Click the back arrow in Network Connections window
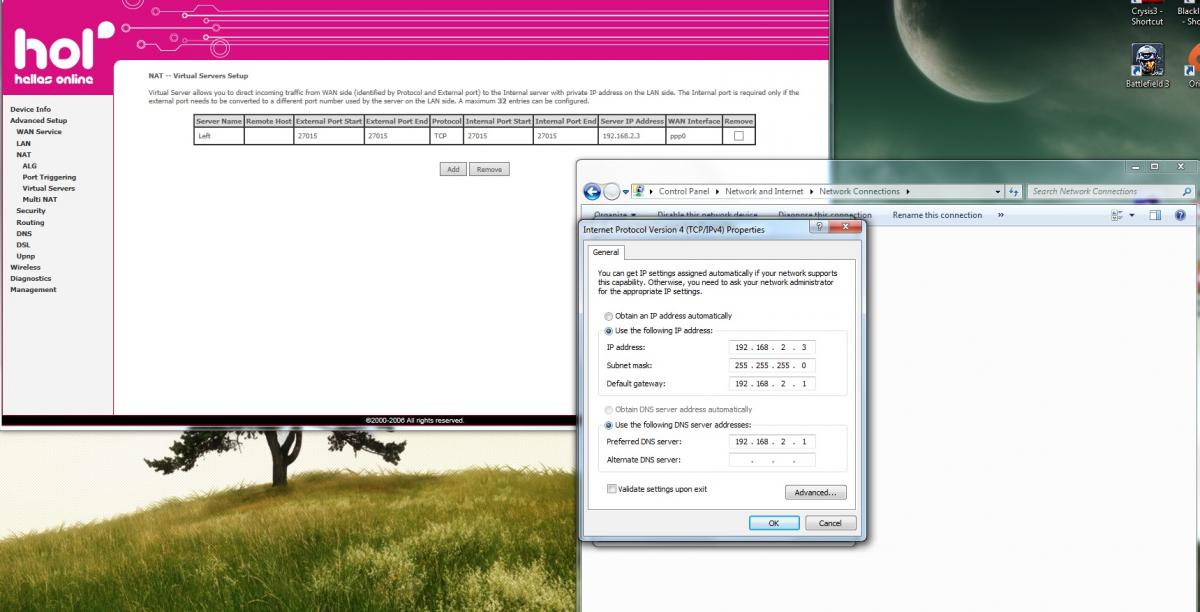The width and height of the screenshot is (1200, 612). point(592,192)
